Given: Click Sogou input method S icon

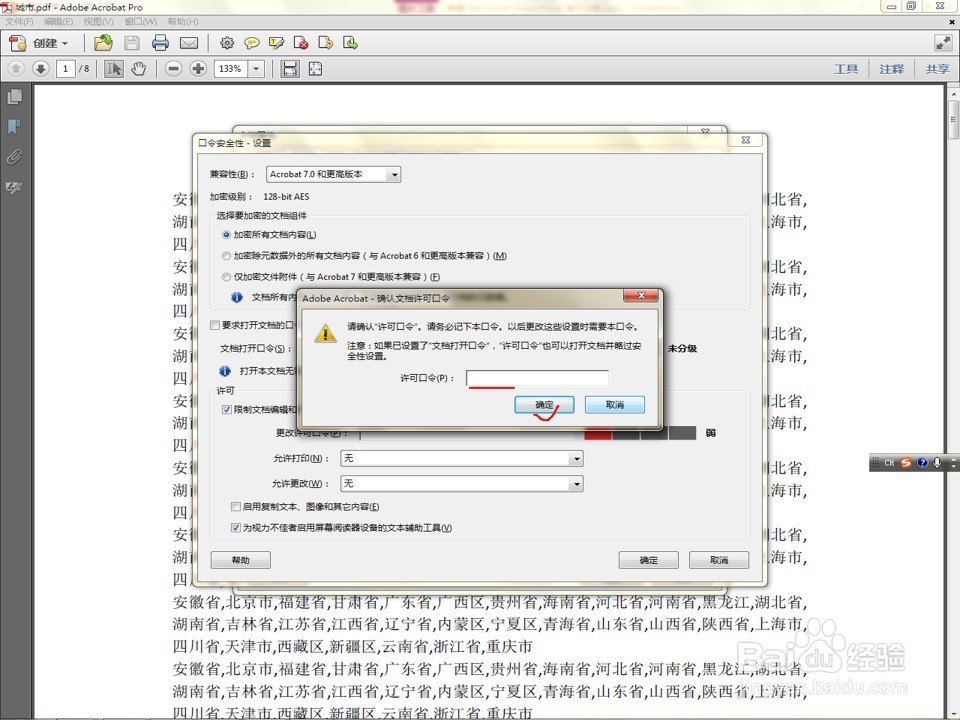Looking at the screenshot, I should 906,463.
